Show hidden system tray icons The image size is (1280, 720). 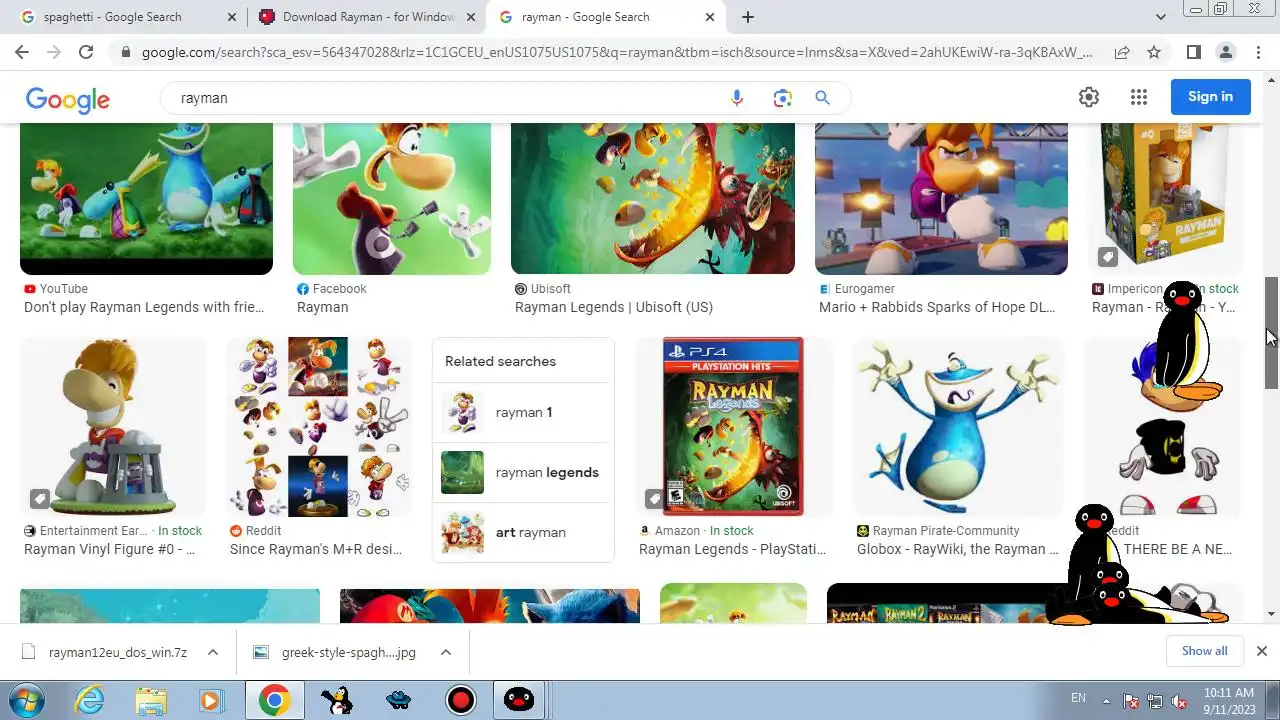point(1106,700)
